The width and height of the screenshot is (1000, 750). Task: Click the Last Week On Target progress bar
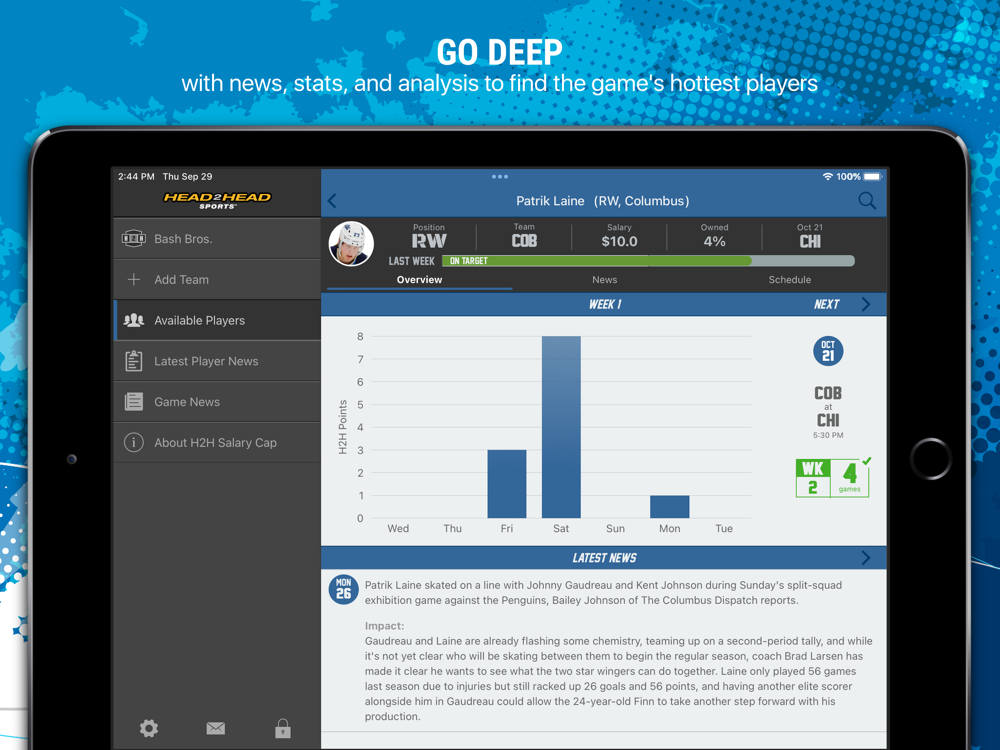point(648,261)
